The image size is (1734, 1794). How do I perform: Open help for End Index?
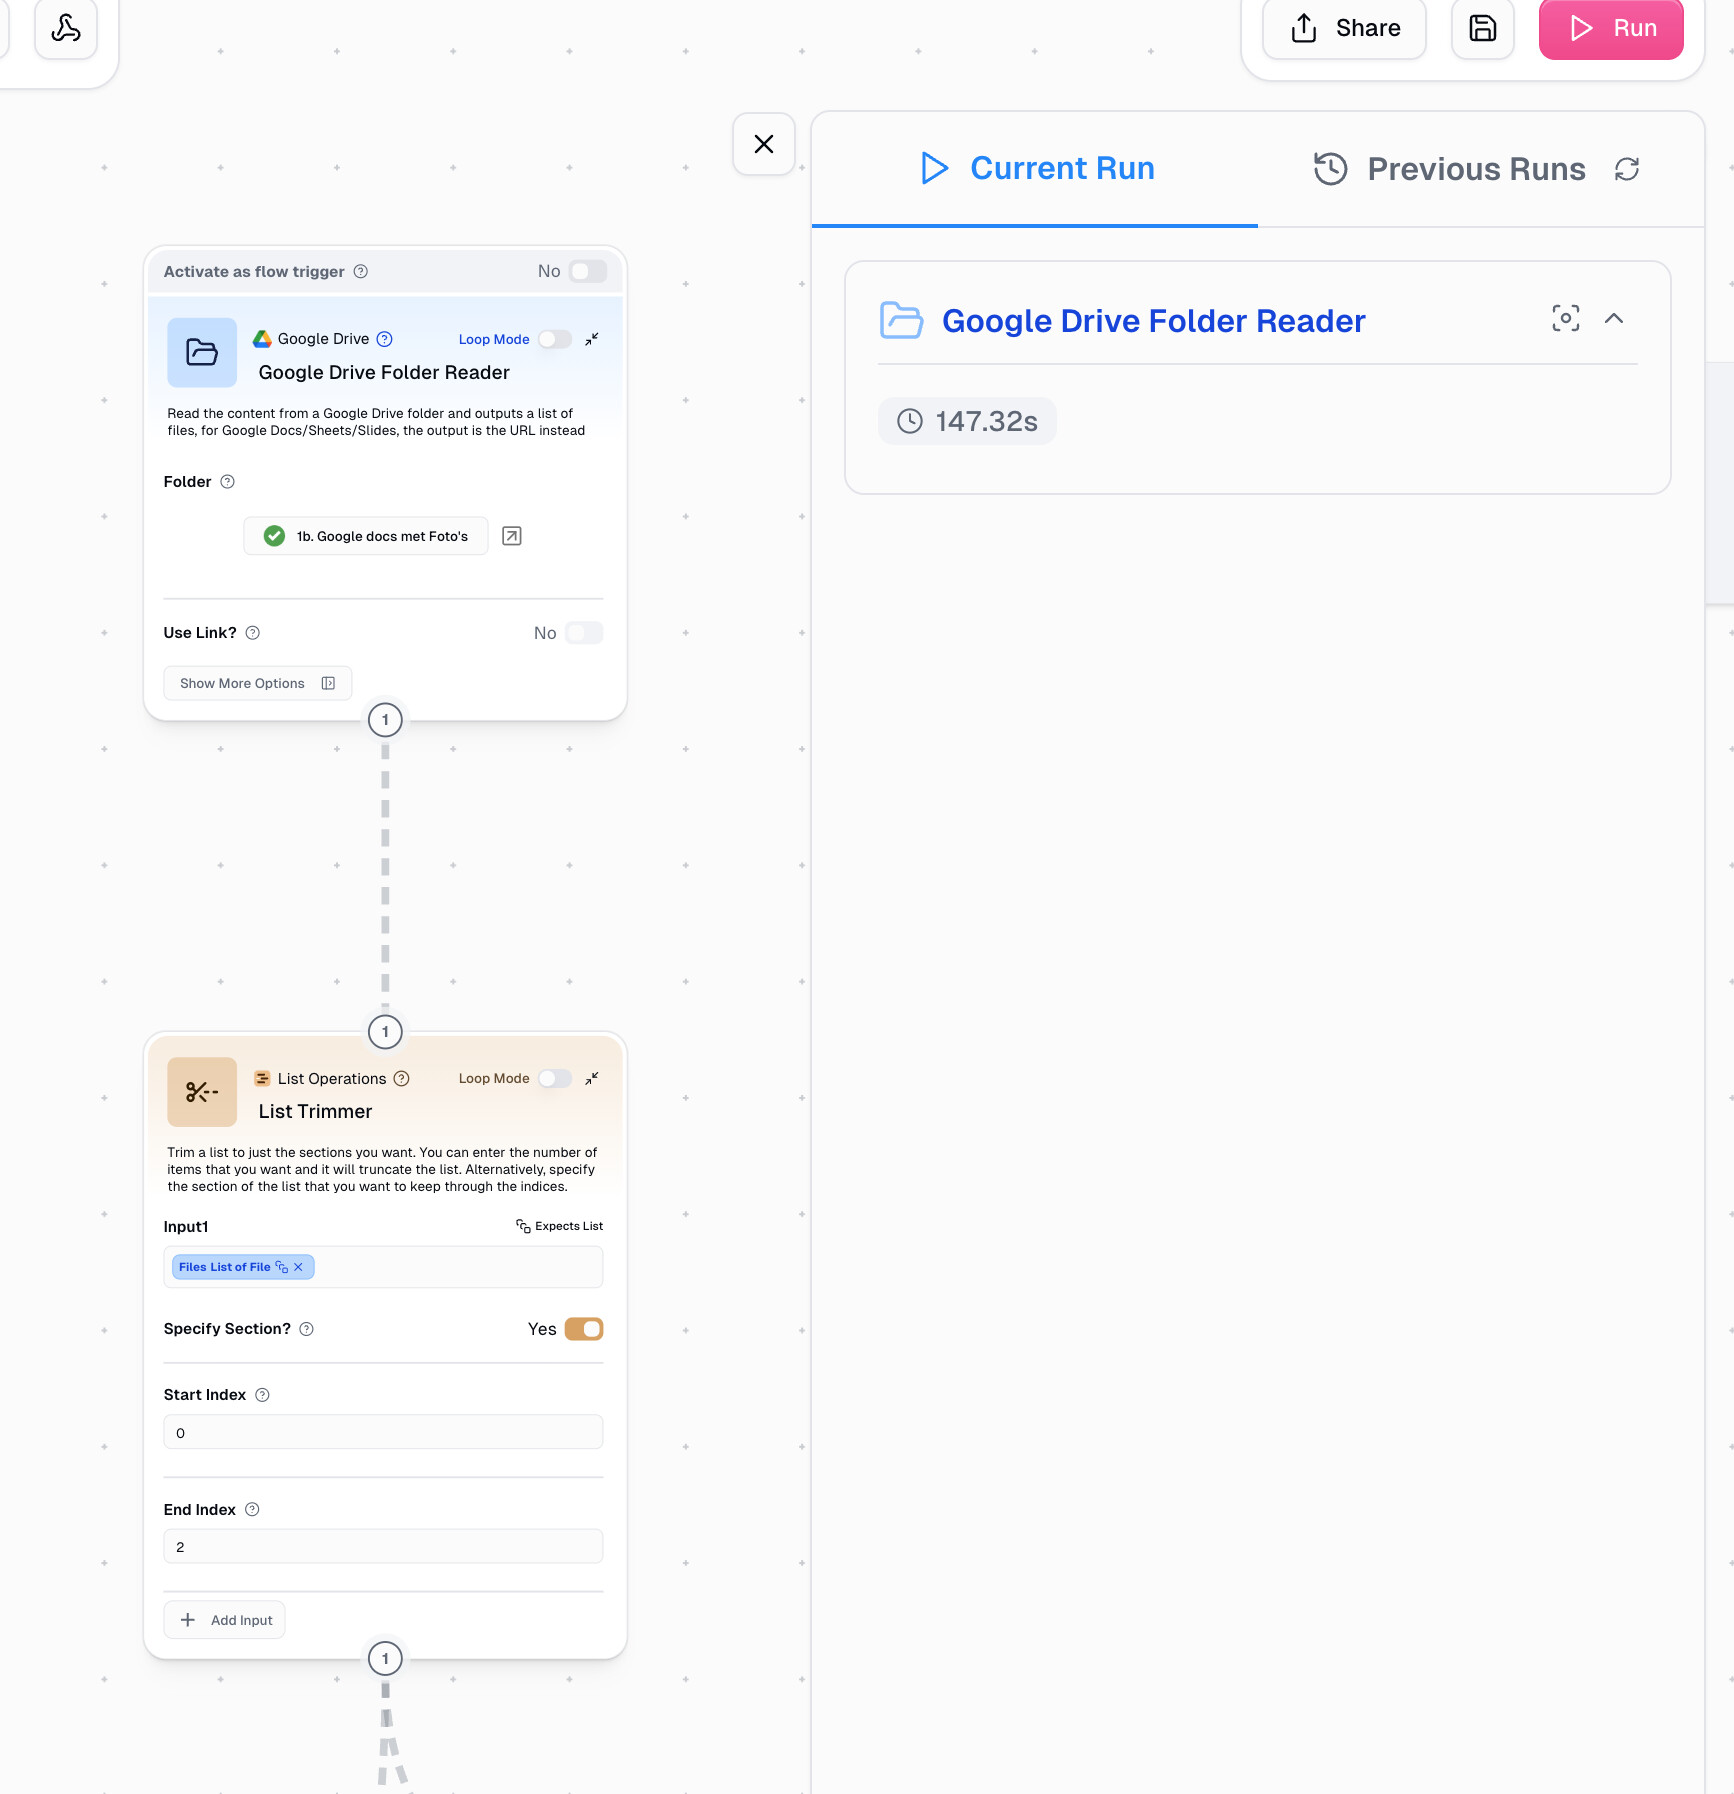(252, 1510)
